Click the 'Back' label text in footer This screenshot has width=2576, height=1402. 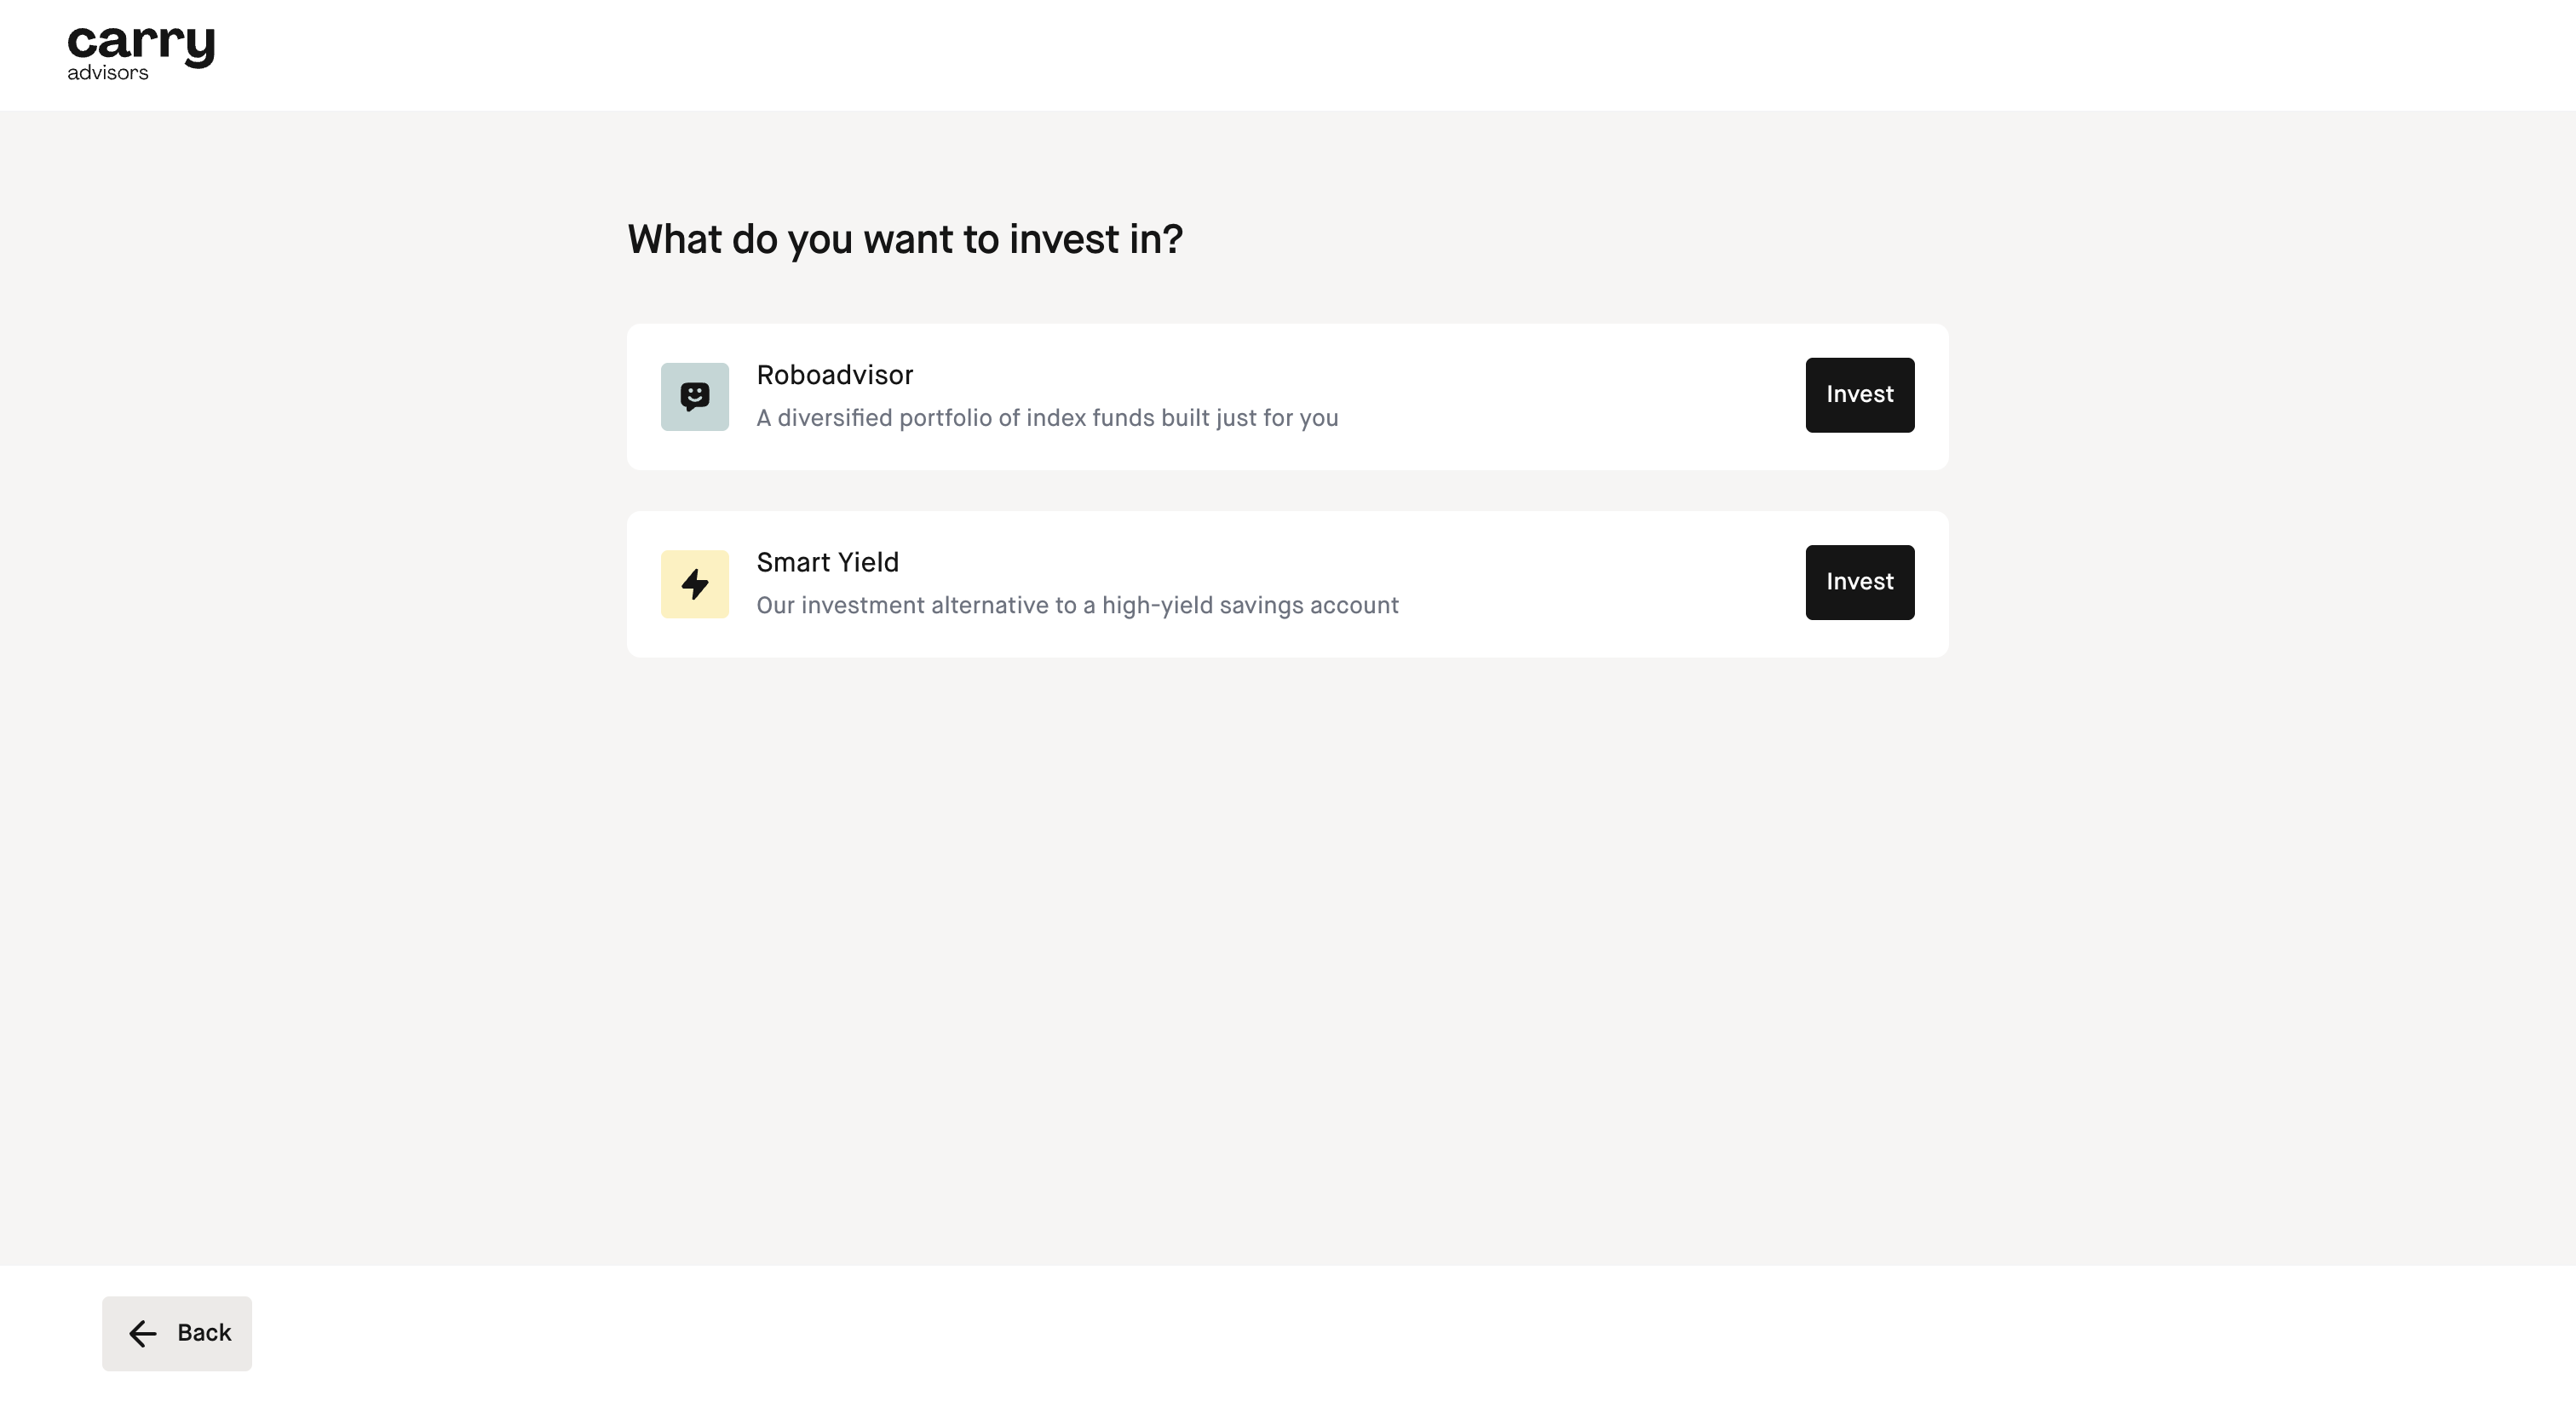click(204, 1333)
